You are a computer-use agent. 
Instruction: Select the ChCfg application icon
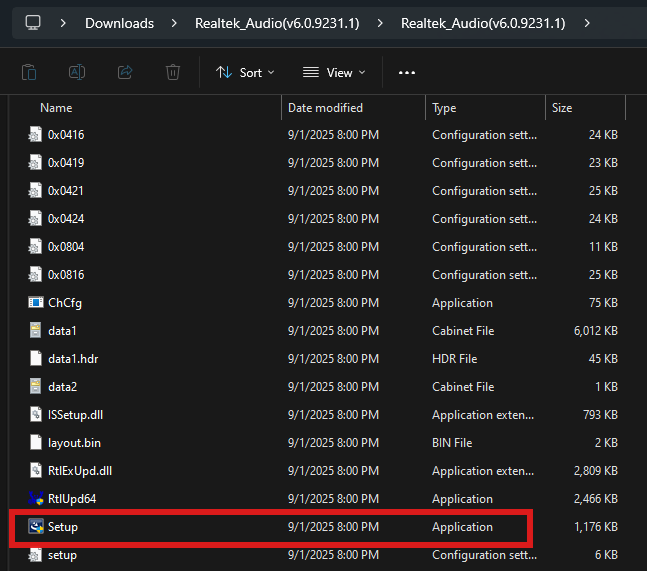[x=36, y=302]
